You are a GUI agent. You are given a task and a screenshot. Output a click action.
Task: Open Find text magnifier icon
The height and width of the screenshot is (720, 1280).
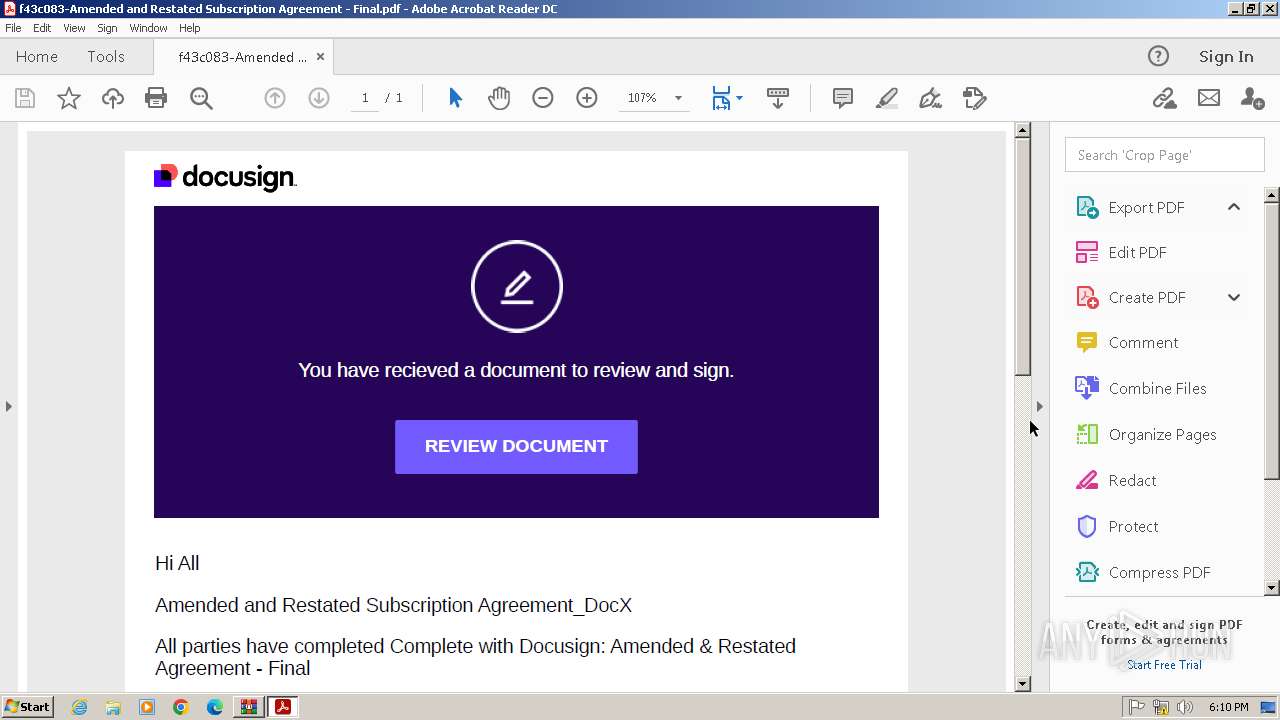[201, 98]
